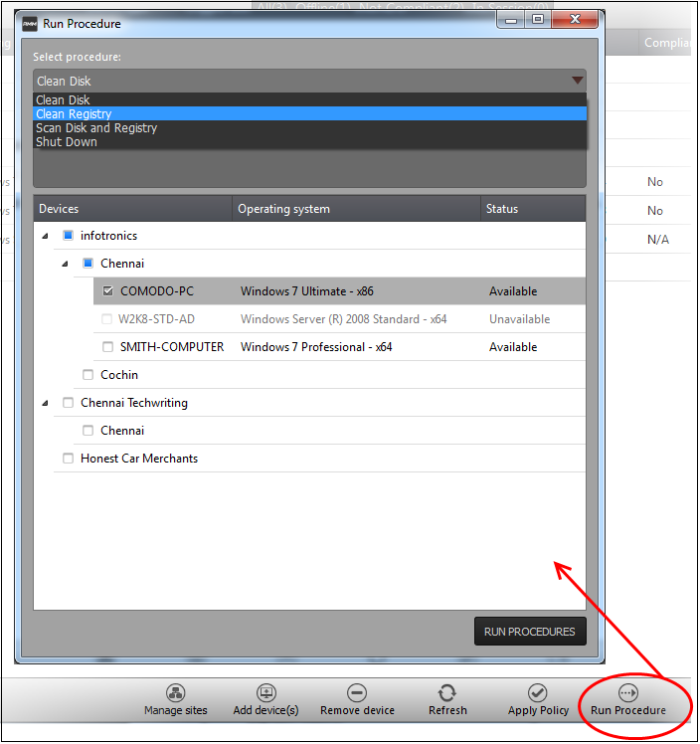Image resolution: width=700 pixels, height=744 pixels.
Task: Check the Honest Car Merchants checkbox
Action: tap(68, 458)
